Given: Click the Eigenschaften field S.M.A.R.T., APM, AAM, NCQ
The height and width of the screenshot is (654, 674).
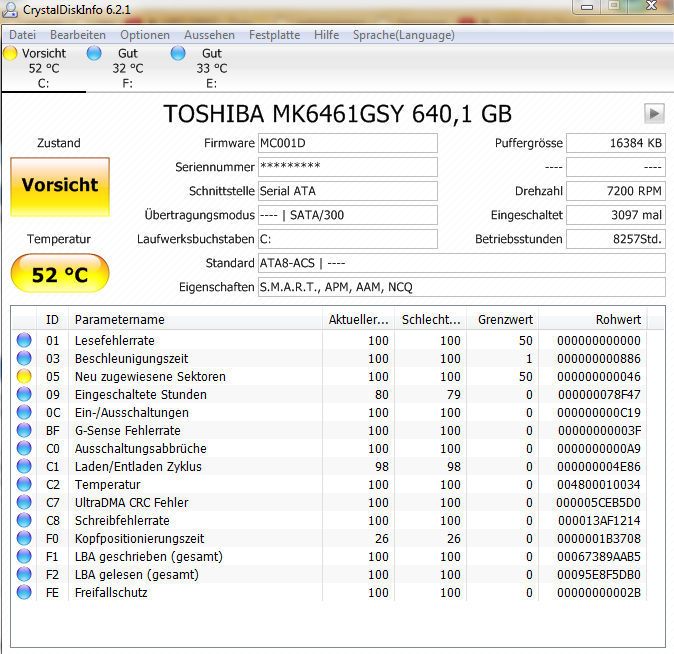Looking at the screenshot, I should [x=462, y=287].
